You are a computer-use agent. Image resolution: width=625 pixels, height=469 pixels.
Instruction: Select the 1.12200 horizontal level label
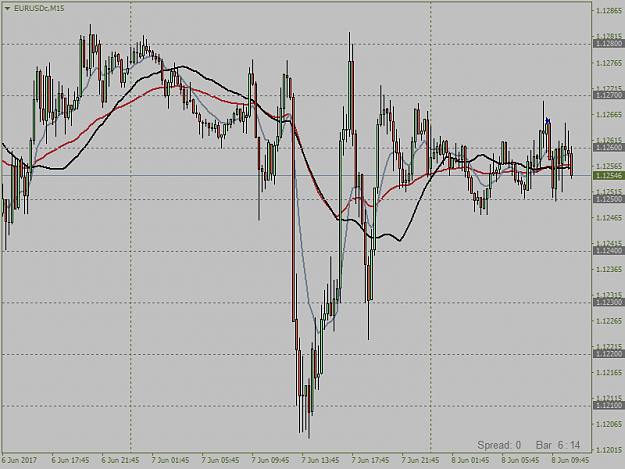[609, 354]
